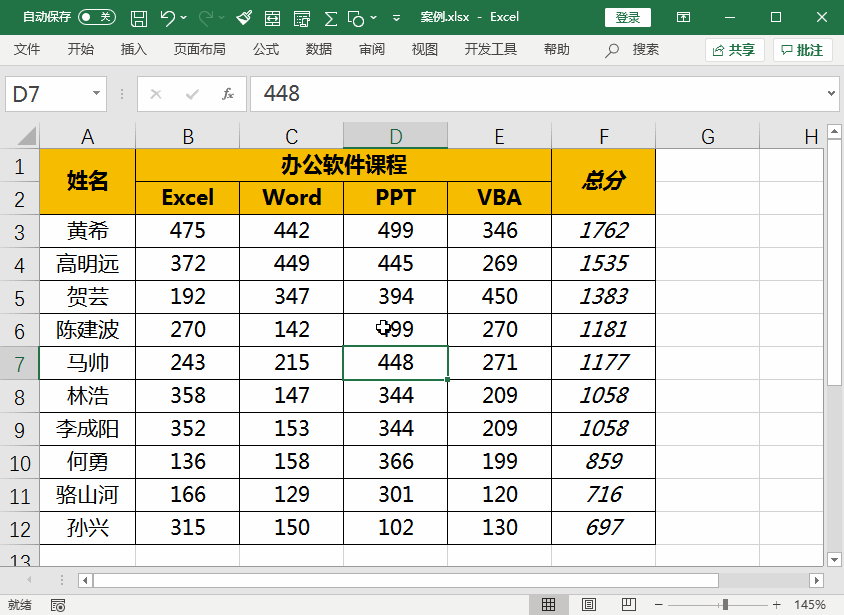Open the 数据 ribbon tab
The height and width of the screenshot is (615, 844).
[x=319, y=50]
